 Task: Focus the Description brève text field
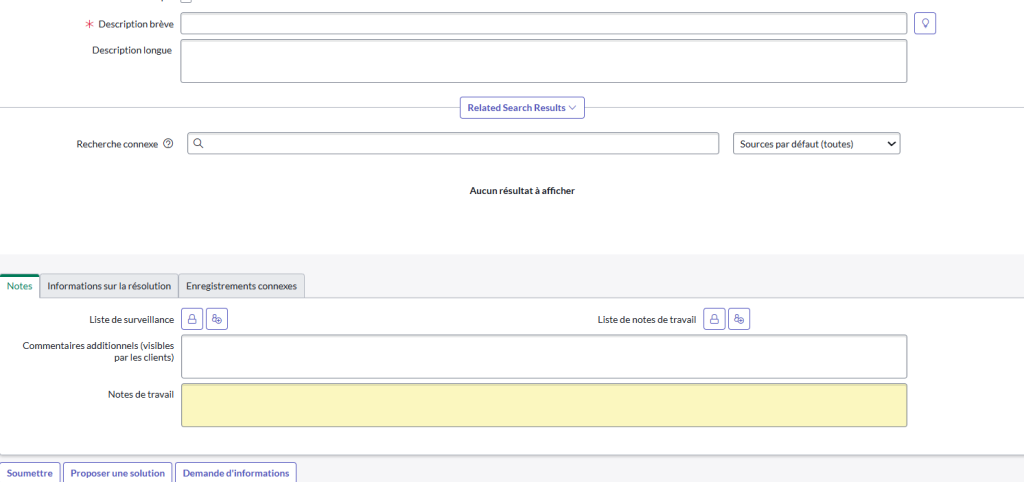point(543,23)
